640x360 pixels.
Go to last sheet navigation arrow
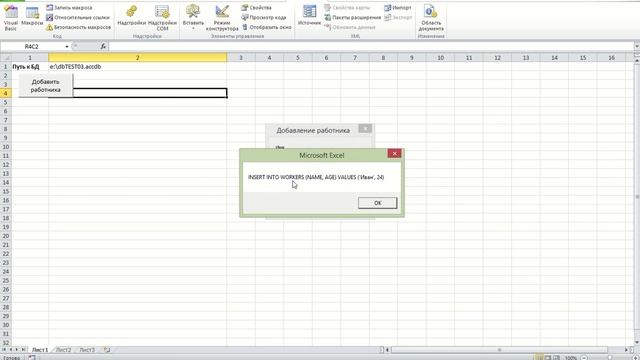[x=24, y=350]
